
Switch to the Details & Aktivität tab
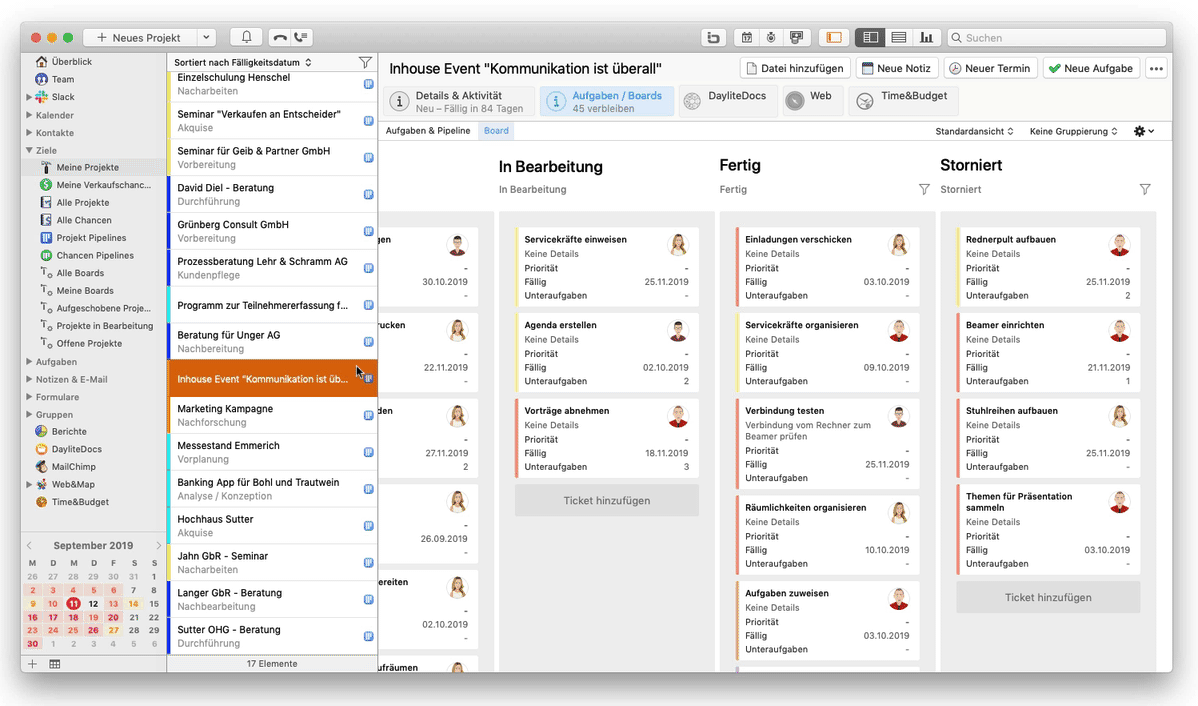(x=458, y=101)
